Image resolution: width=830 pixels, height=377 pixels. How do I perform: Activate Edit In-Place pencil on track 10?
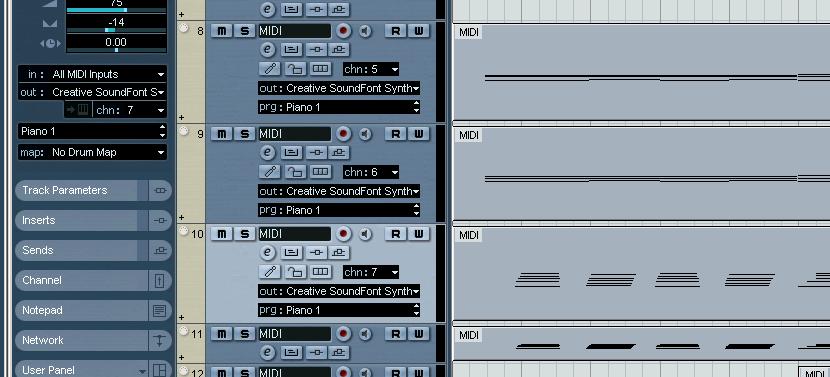(x=270, y=272)
